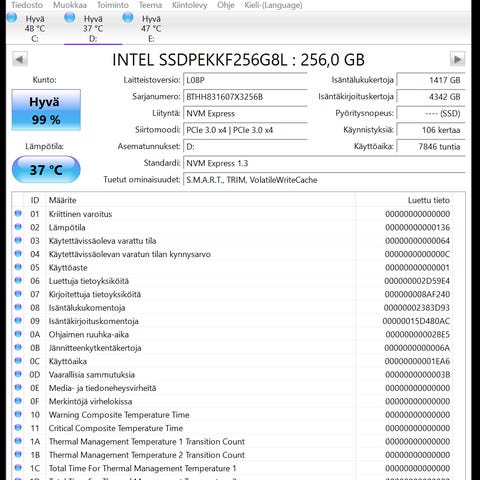Click the Luettu tieto column header
Viewport: 480px width, 480px height.
coord(404,200)
